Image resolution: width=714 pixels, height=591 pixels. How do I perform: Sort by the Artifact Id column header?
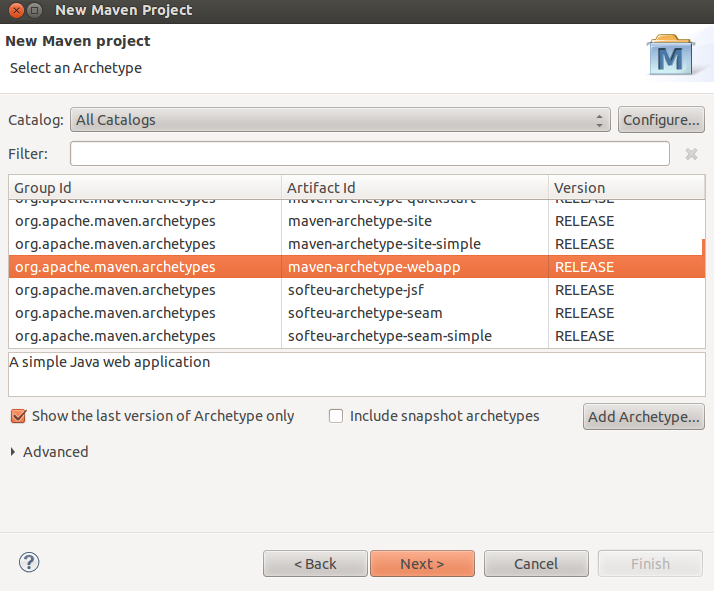coord(415,188)
